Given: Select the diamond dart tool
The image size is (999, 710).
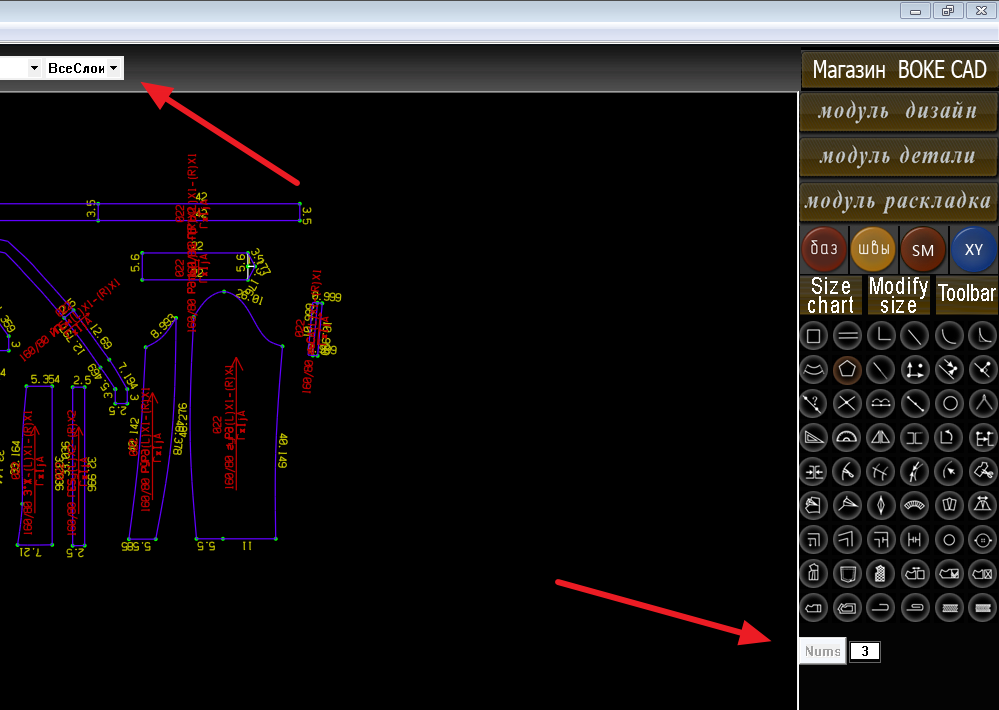Looking at the screenshot, I should tap(882, 506).
